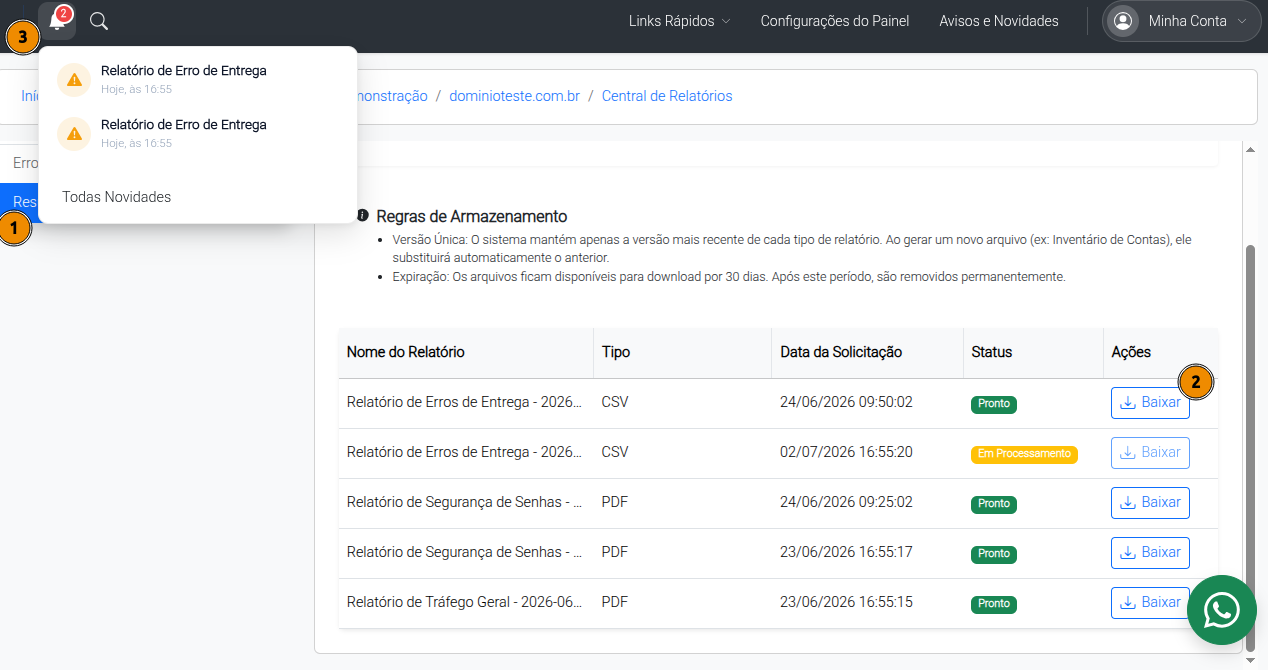1268x670 pixels.
Task: Open Central de Relatórios breadcrumb
Action: (x=667, y=96)
